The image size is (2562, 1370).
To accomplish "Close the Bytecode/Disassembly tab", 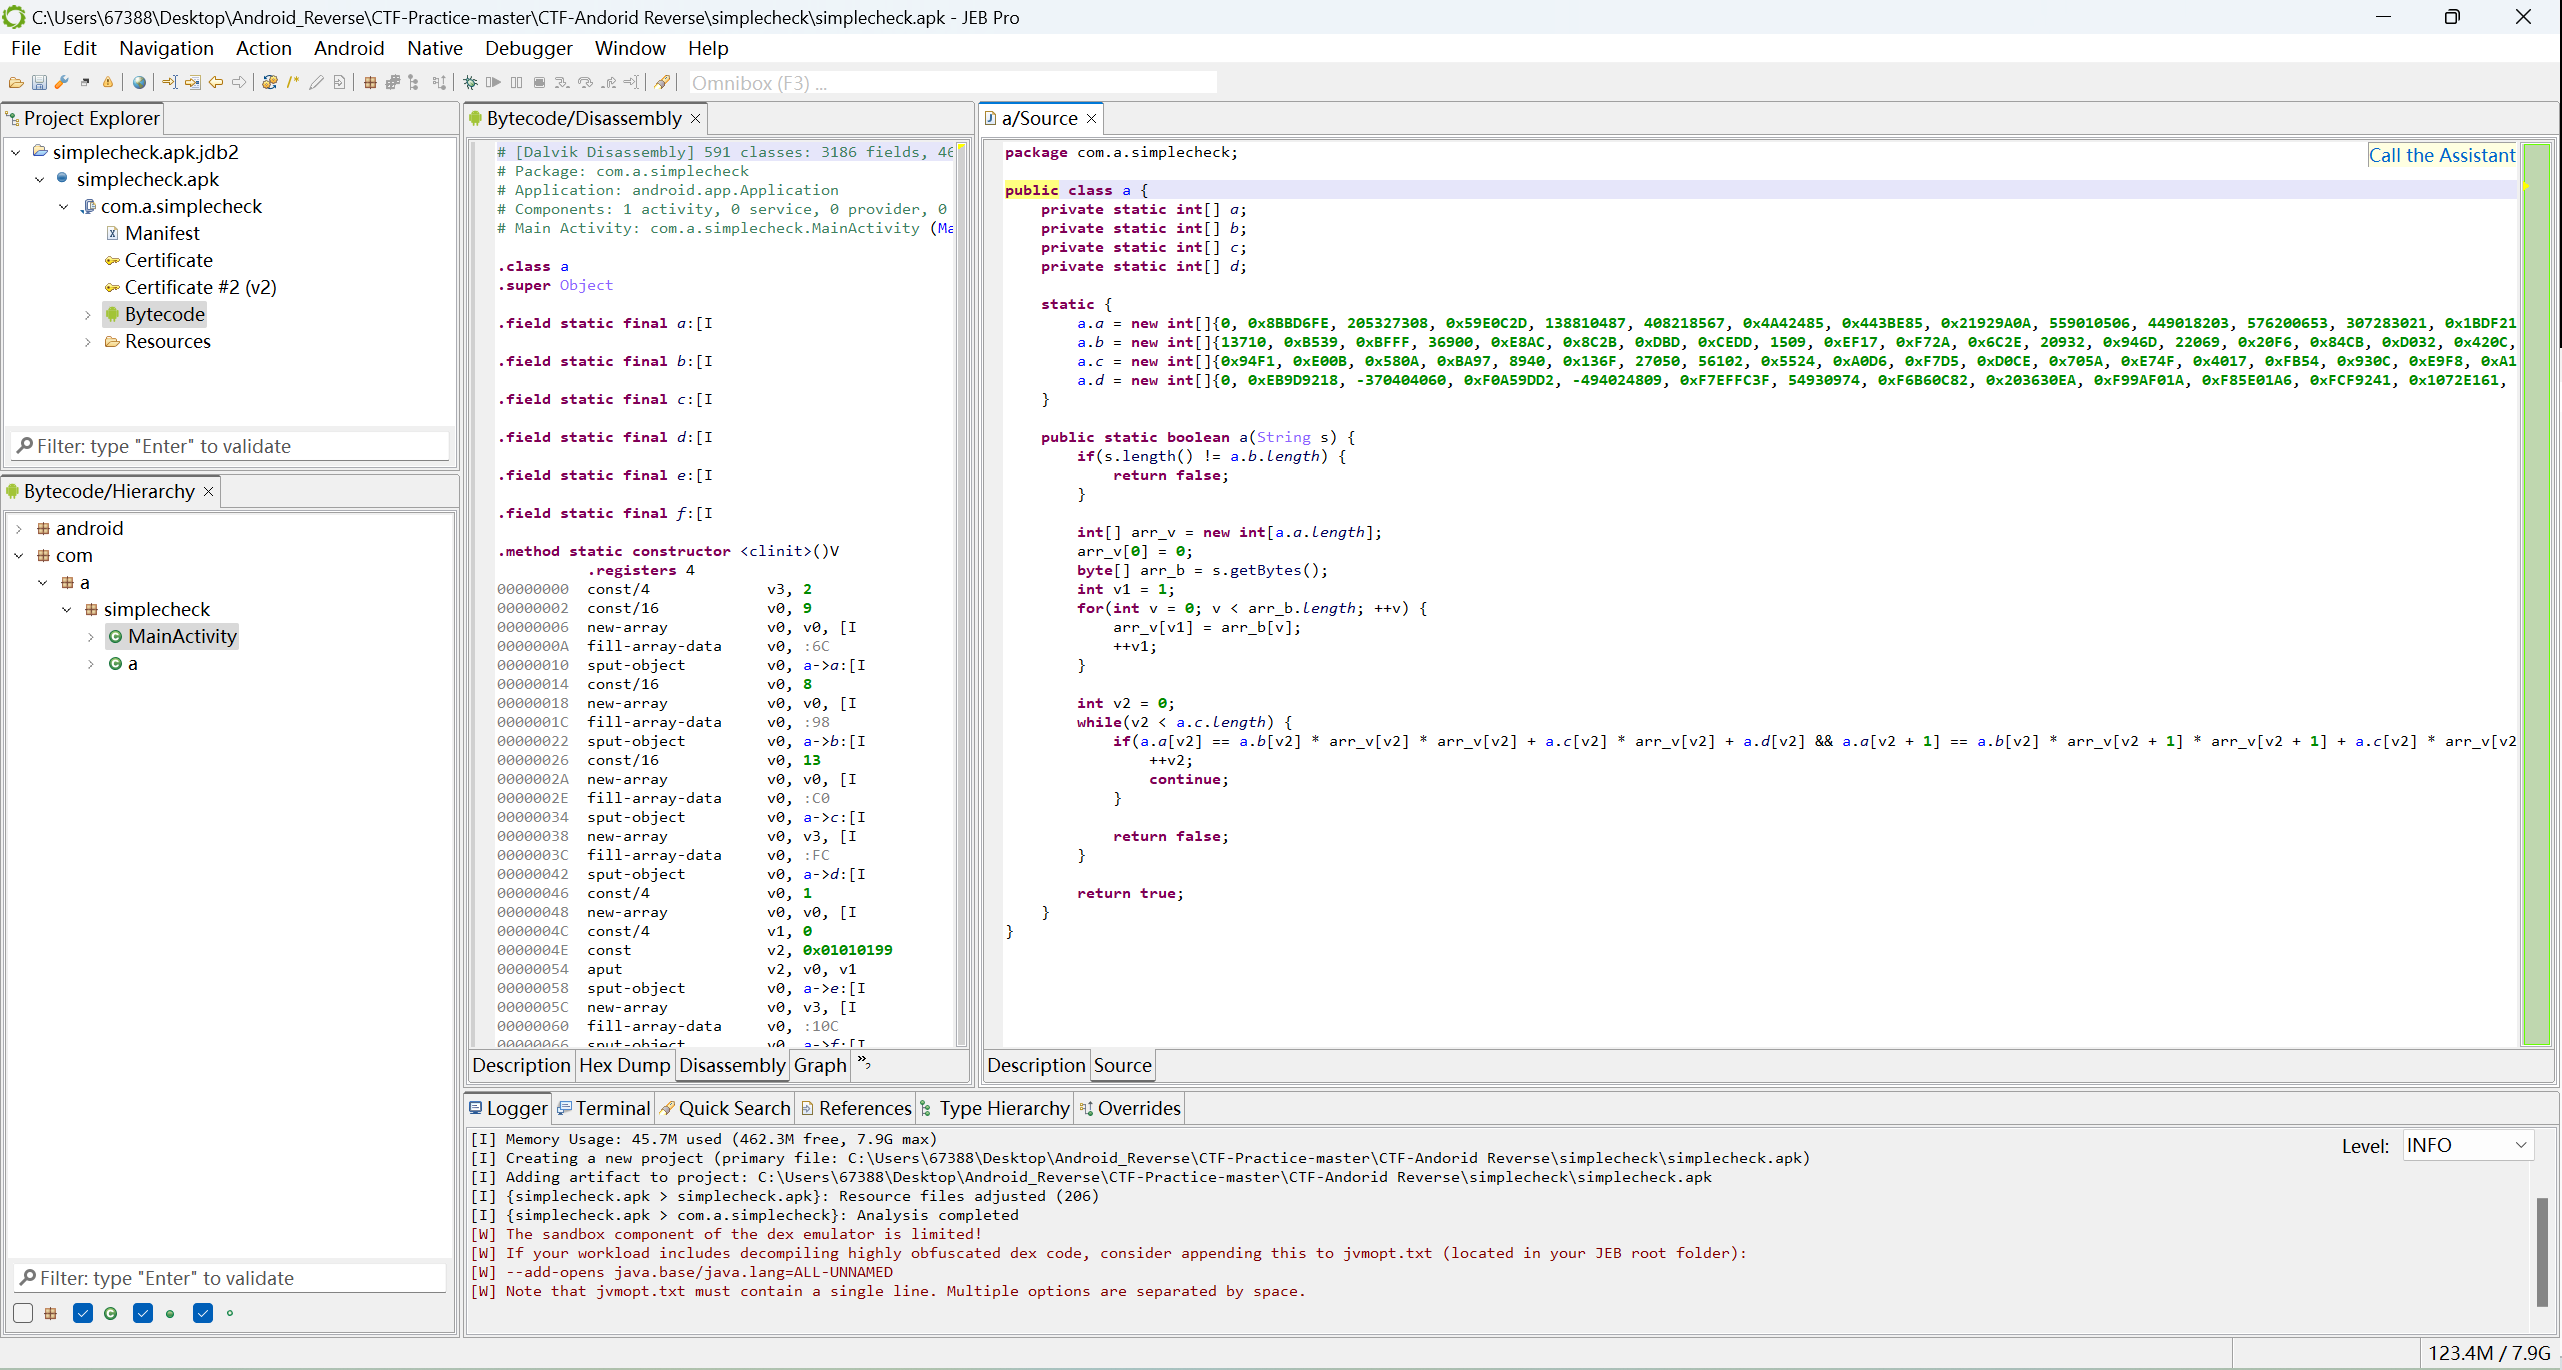I will pos(695,118).
